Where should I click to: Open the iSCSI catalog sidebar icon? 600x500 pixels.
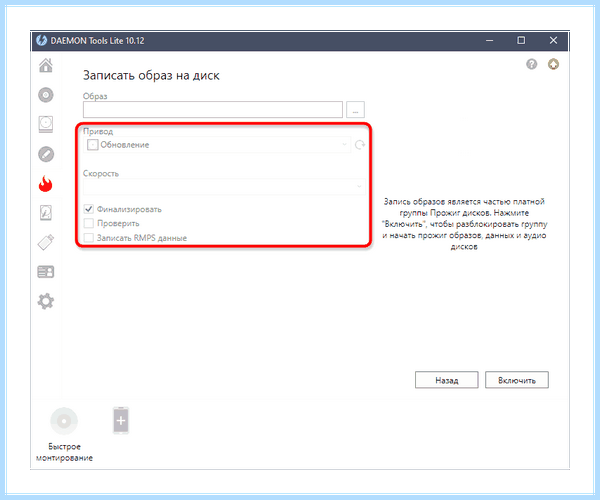(x=46, y=272)
